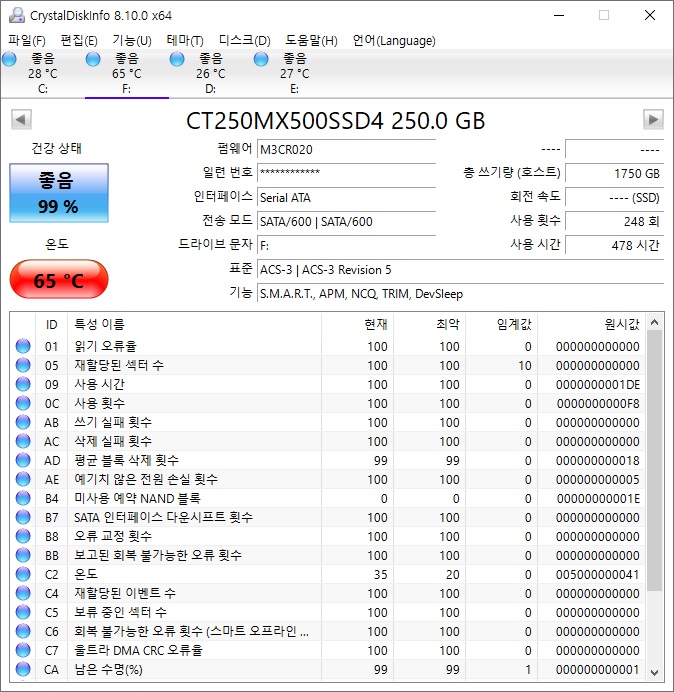674x692 pixels.
Task: Click the firmware field M3CR020
Action: point(346,150)
